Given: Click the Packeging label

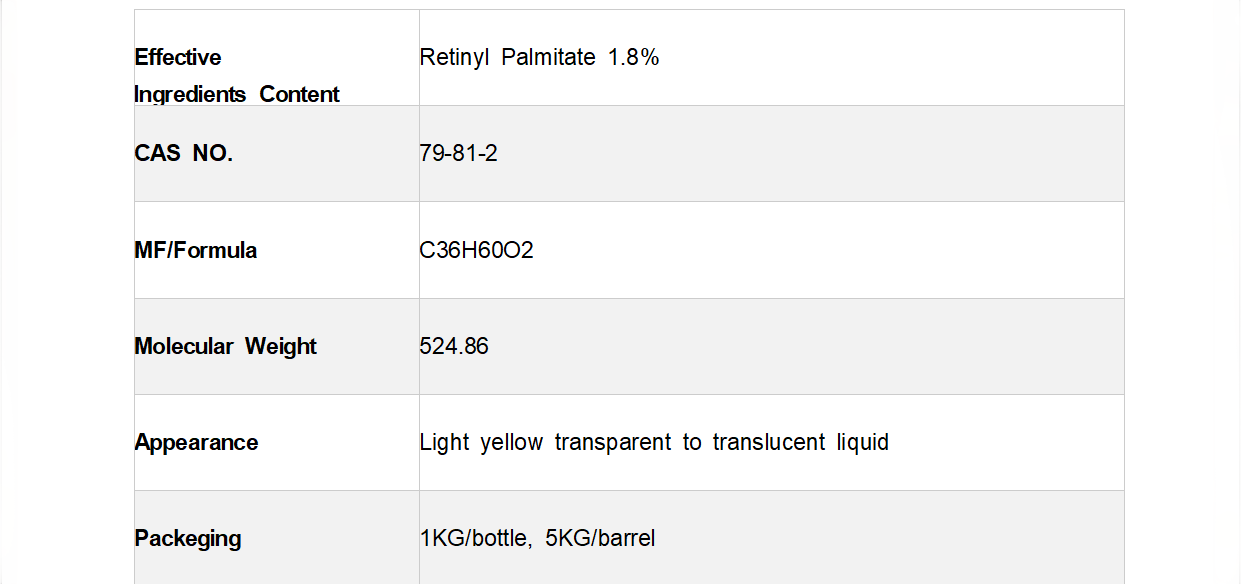Looking at the screenshot, I should click(188, 538).
